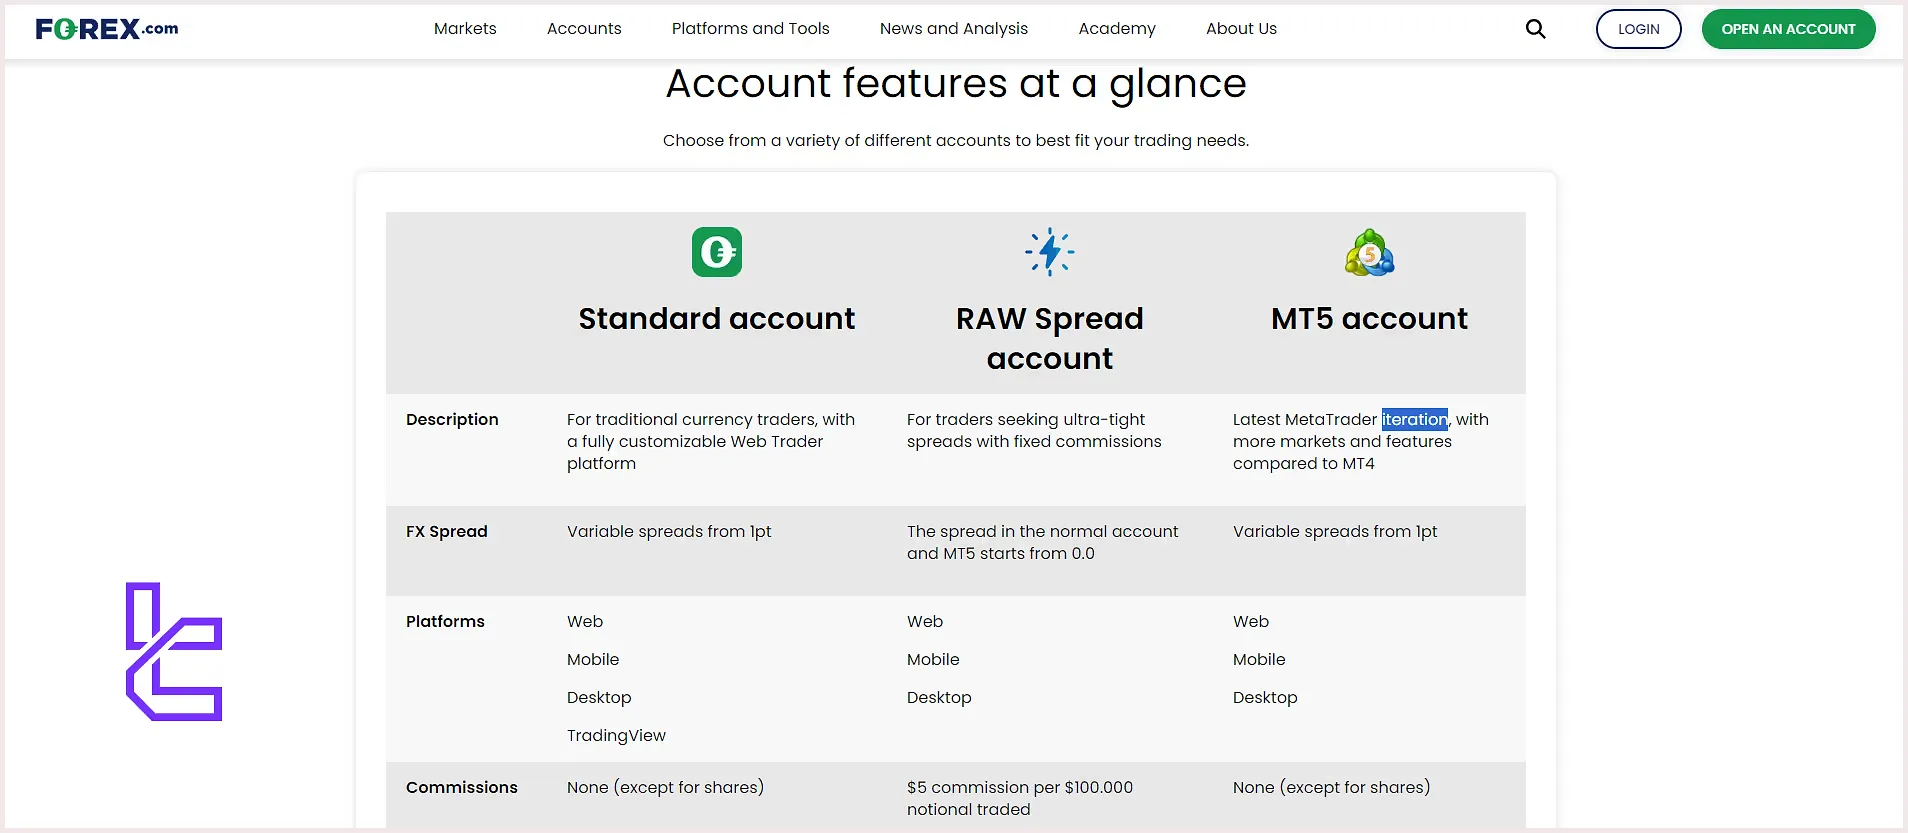Click Mobile under RAW Spread platforms

click(x=933, y=660)
